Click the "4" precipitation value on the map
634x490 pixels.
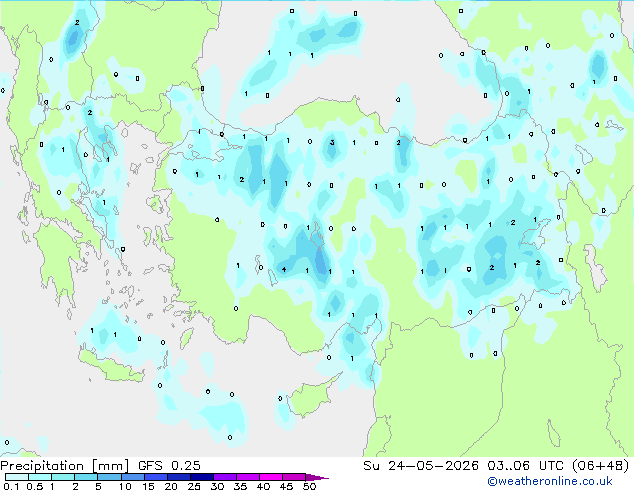(284, 269)
